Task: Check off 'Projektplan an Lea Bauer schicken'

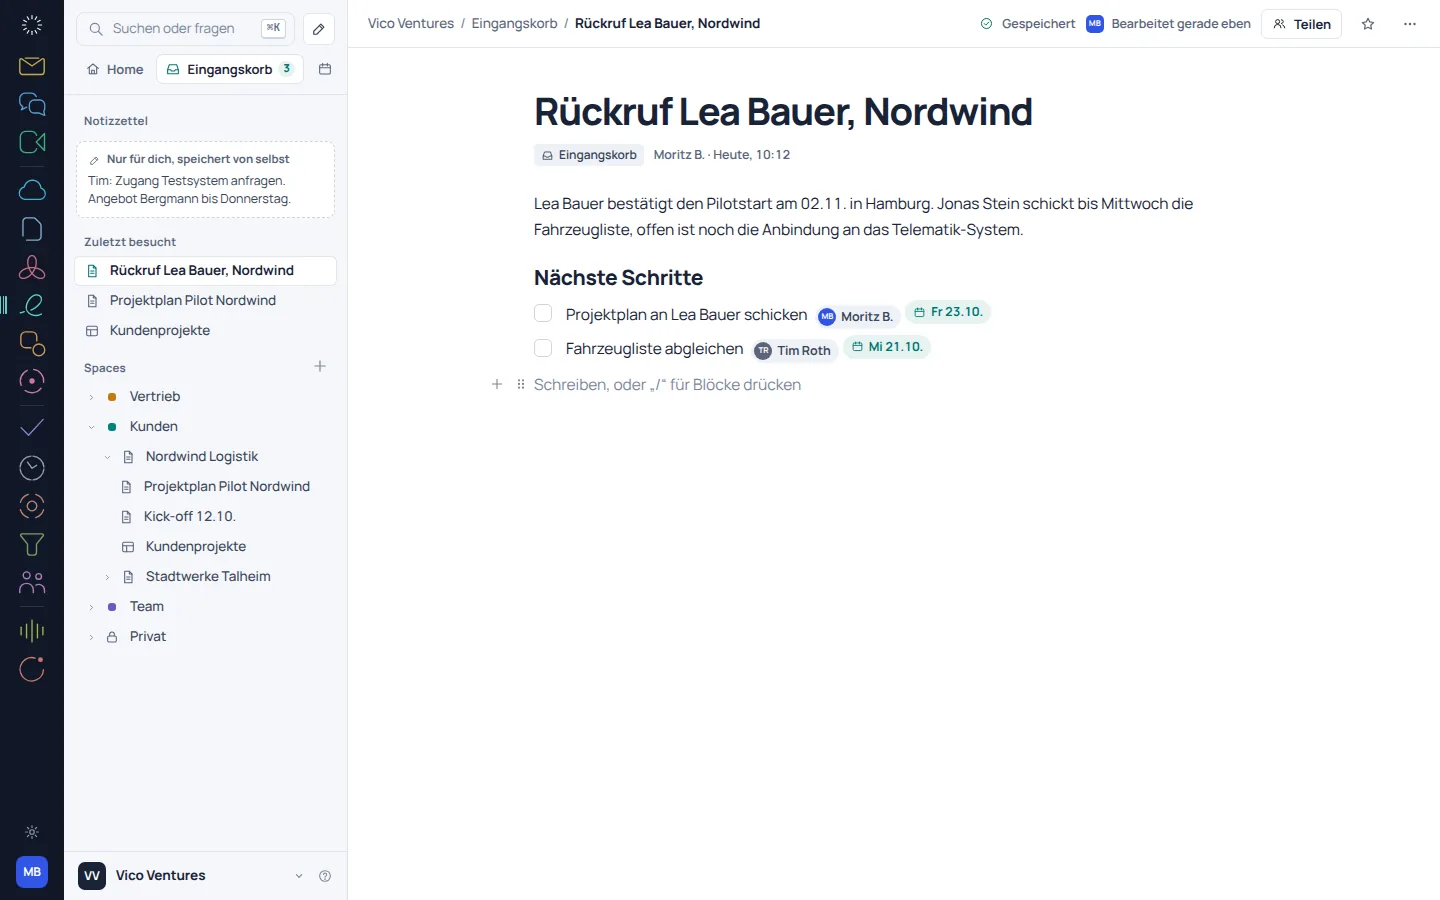Action: [x=543, y=314]
